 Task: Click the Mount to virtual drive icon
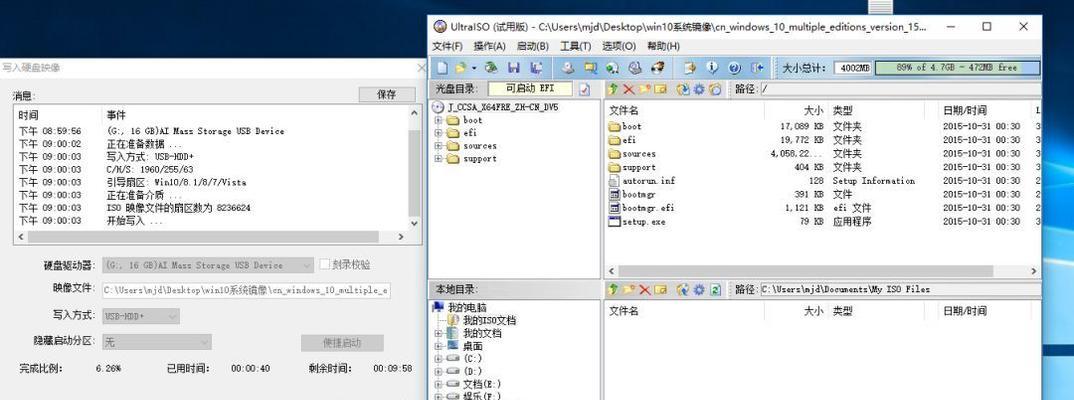click(635, 67)
